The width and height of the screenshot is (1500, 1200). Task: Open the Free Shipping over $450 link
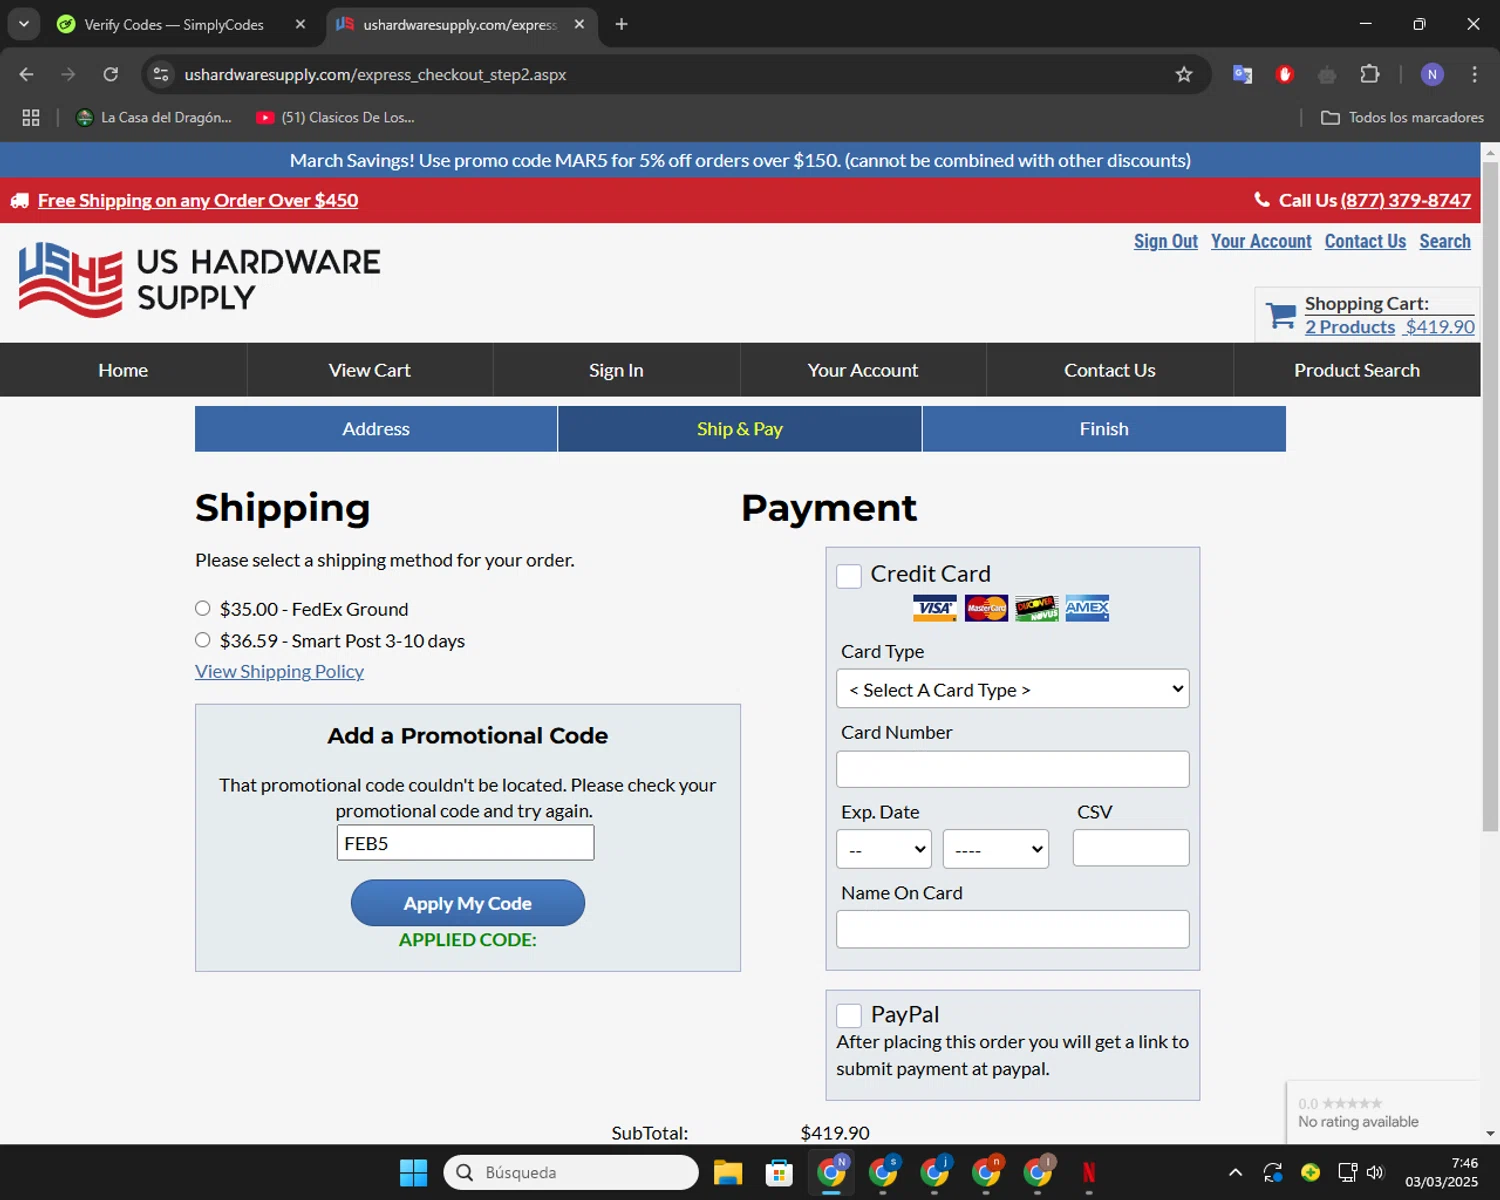[x=198, y=200]
